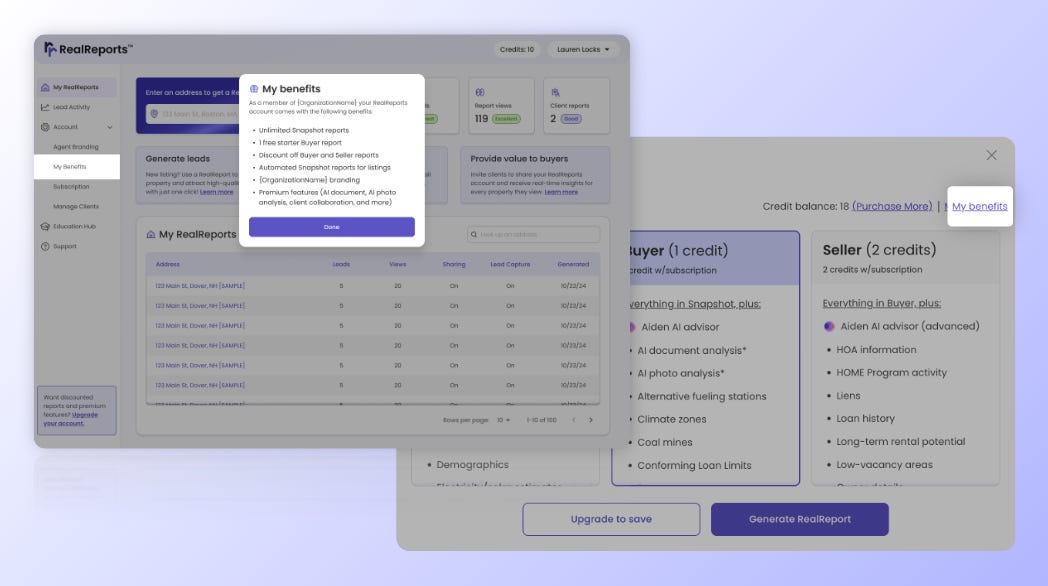Click the Lead Capture column header

tap(510, 265)
